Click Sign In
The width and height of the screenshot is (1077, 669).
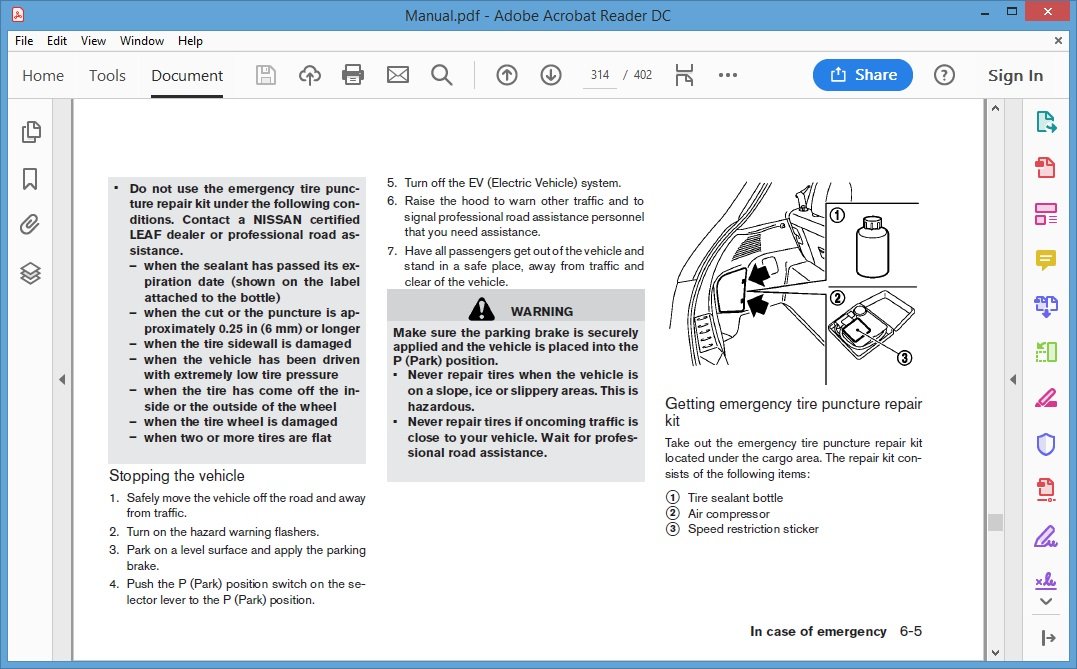(x=1014, y=75)
